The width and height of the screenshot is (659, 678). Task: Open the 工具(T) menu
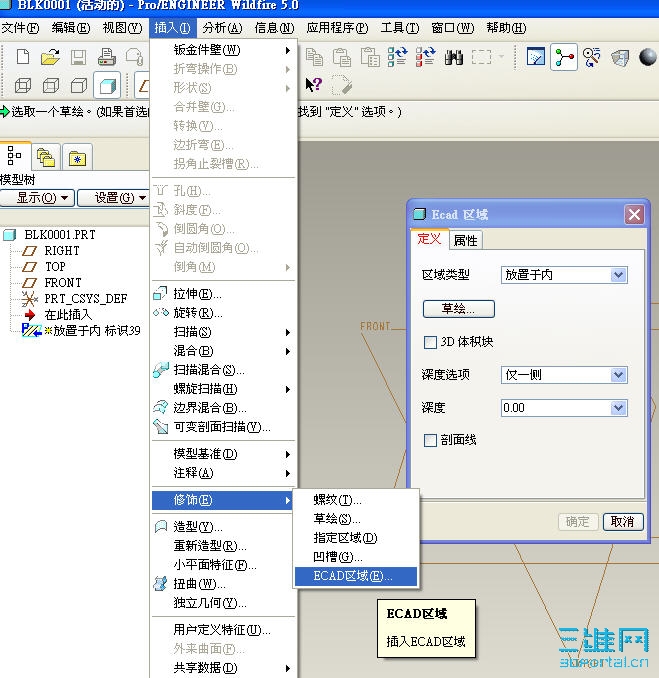point(400,28)
